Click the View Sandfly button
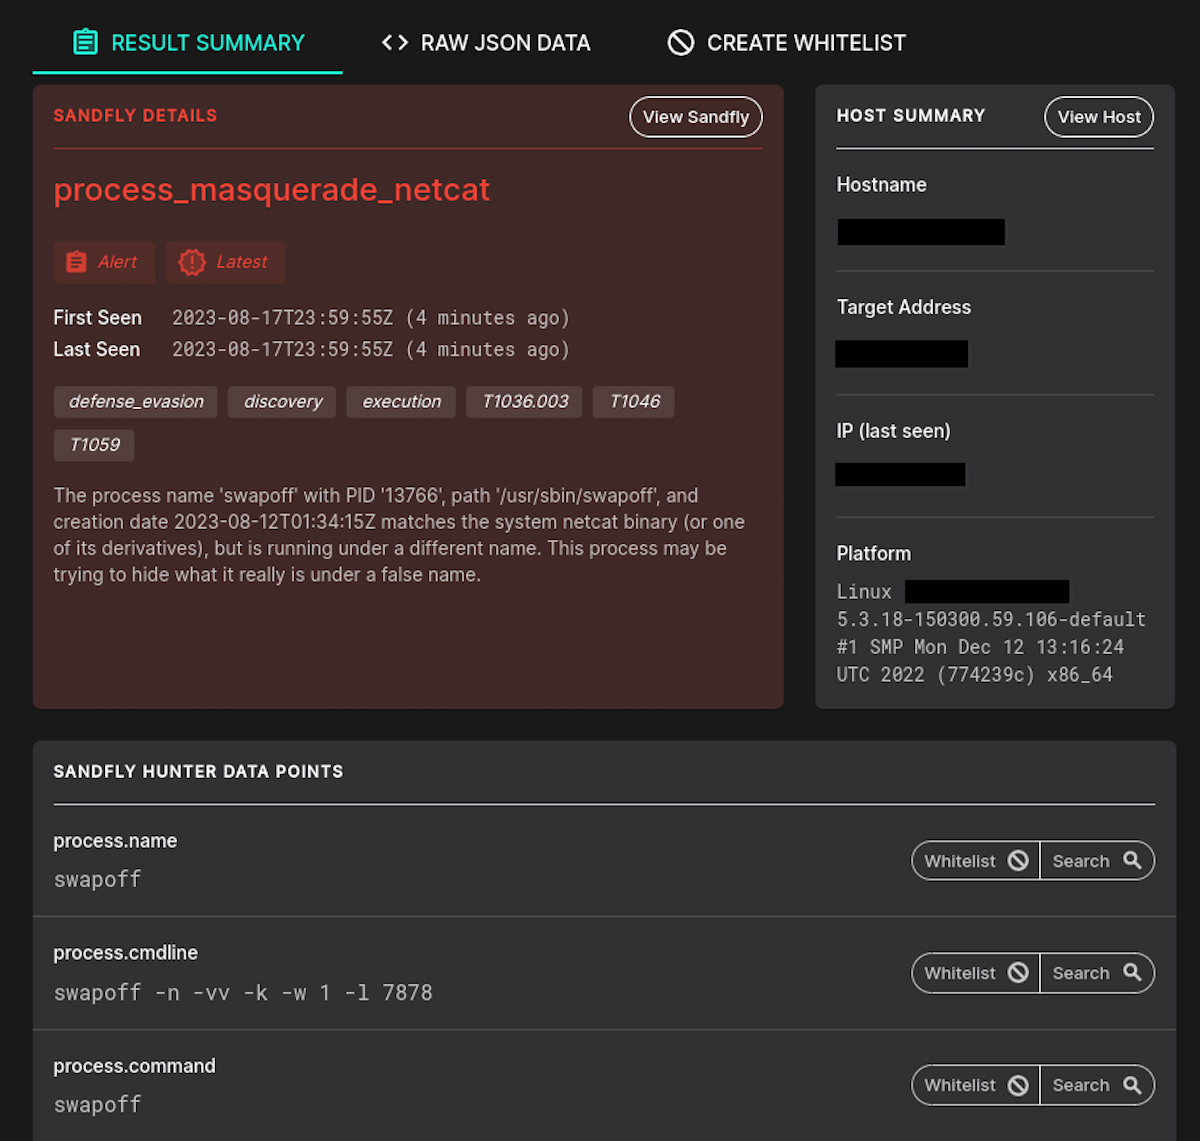Viewport: 1200px width, 1141px height. pos(695,117)
